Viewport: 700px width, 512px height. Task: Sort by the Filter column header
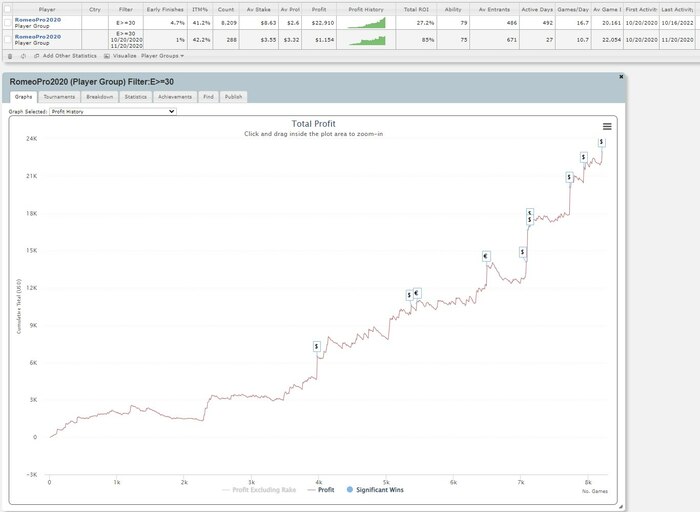[126, 9]
